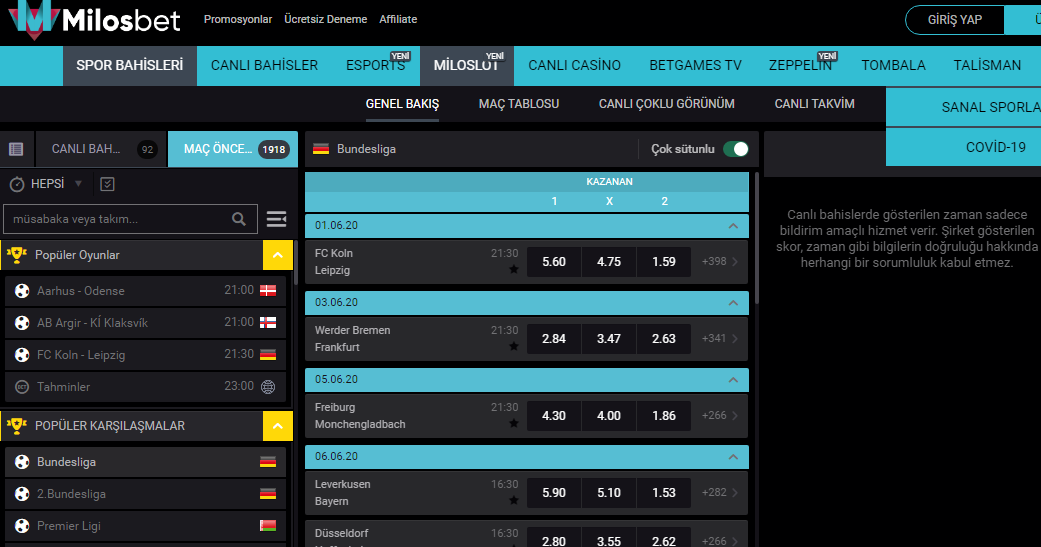This screenshot has width=1041, height=547.
Task: Click German flag on 2.Bundesliga row
Action: (x=268, y=493)
